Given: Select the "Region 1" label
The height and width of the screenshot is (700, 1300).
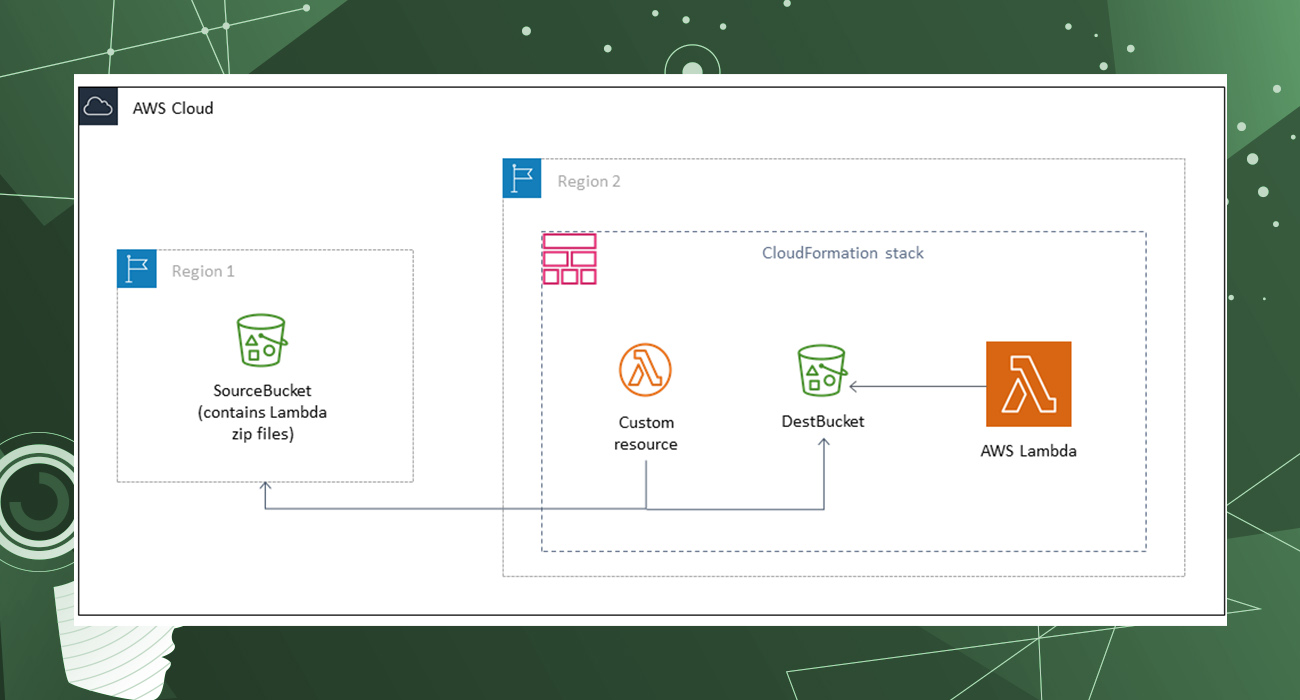Looking at the screenshot, I should tap(203, 271).
